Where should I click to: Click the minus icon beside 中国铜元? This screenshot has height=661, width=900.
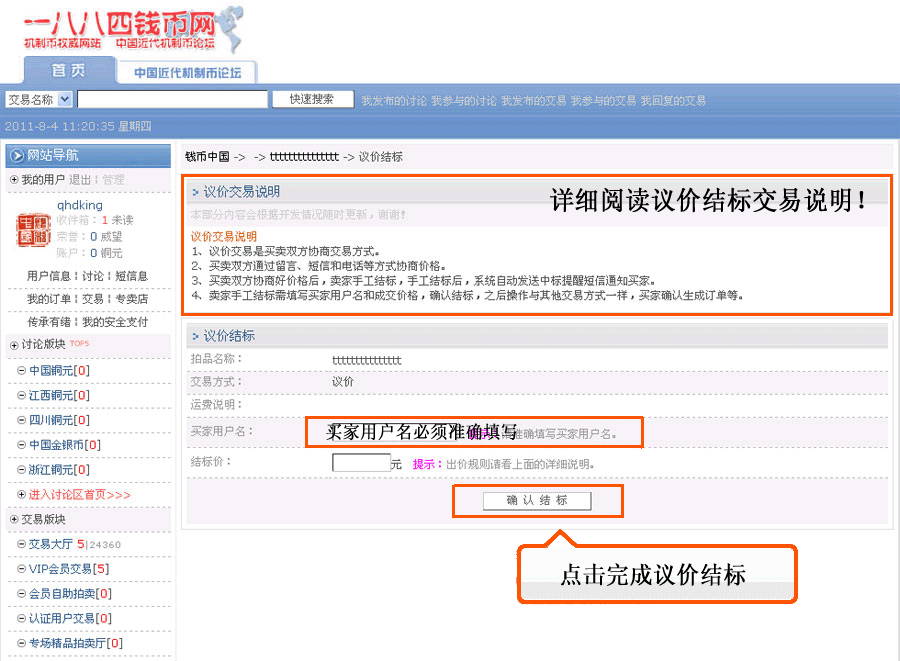pyautogui.click(x=22, y=371)
